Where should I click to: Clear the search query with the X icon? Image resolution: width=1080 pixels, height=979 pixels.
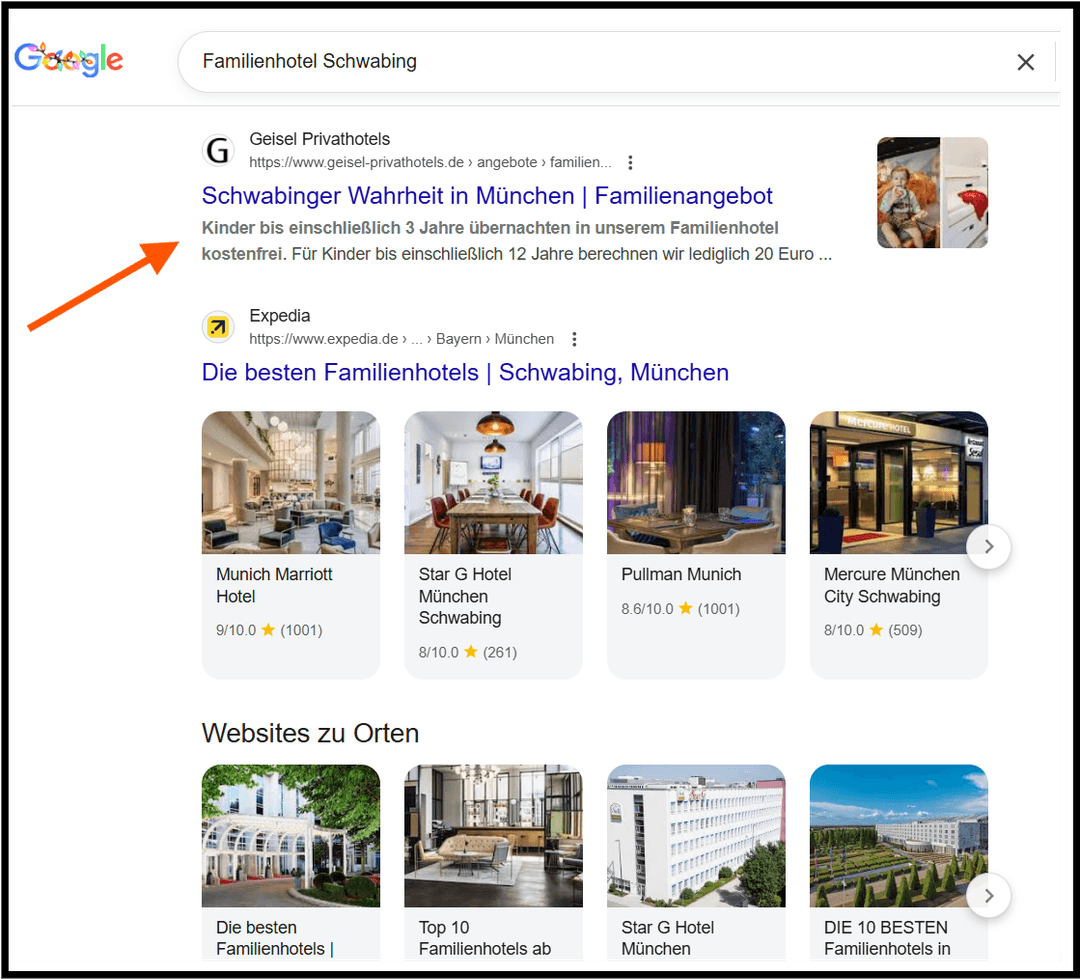click(x=1026, y=62)
